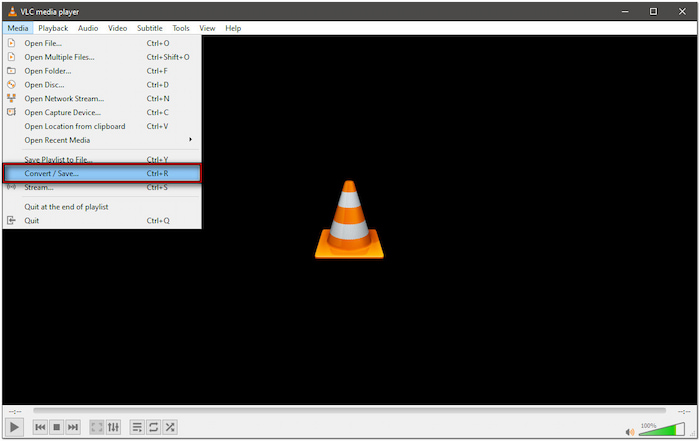Select Quit from the Media menu
Screen dimensions: 700x441
32,220
